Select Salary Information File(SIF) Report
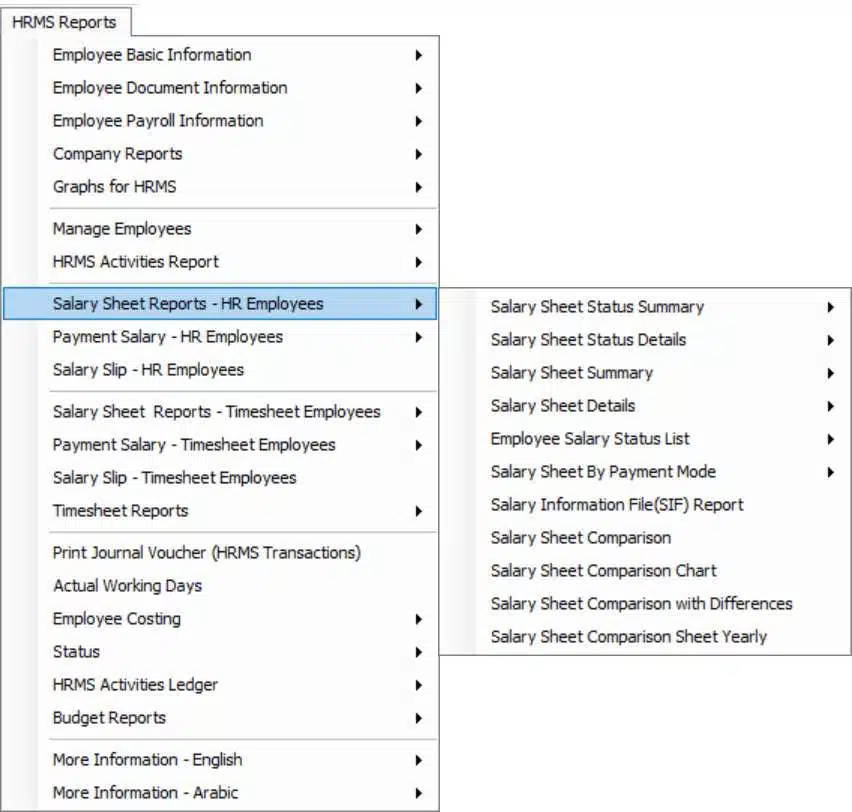 [645, 505]
